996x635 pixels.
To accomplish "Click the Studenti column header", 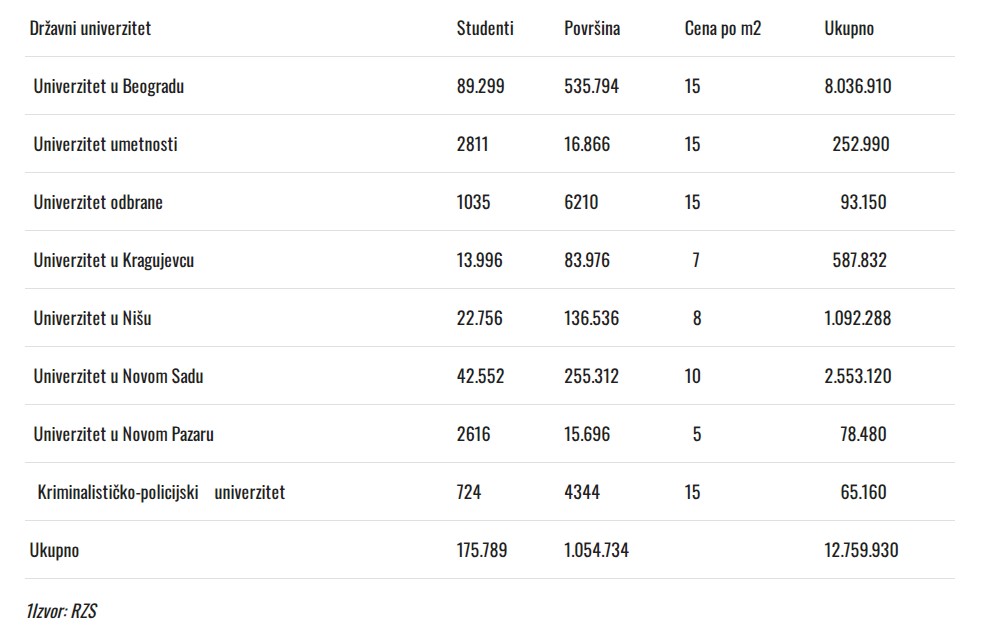I will (485, 28).
